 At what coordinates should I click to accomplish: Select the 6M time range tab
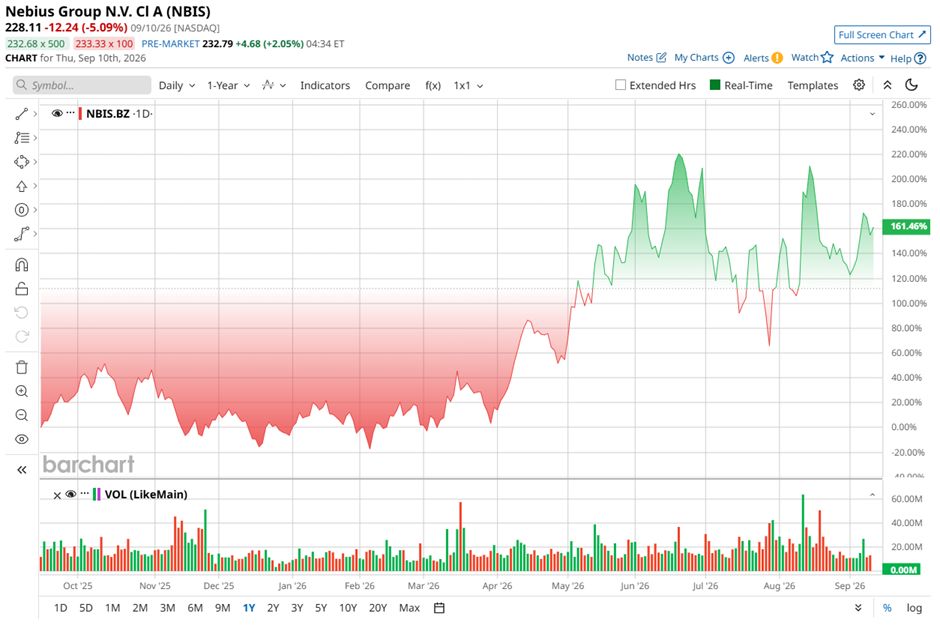(195, 608)
